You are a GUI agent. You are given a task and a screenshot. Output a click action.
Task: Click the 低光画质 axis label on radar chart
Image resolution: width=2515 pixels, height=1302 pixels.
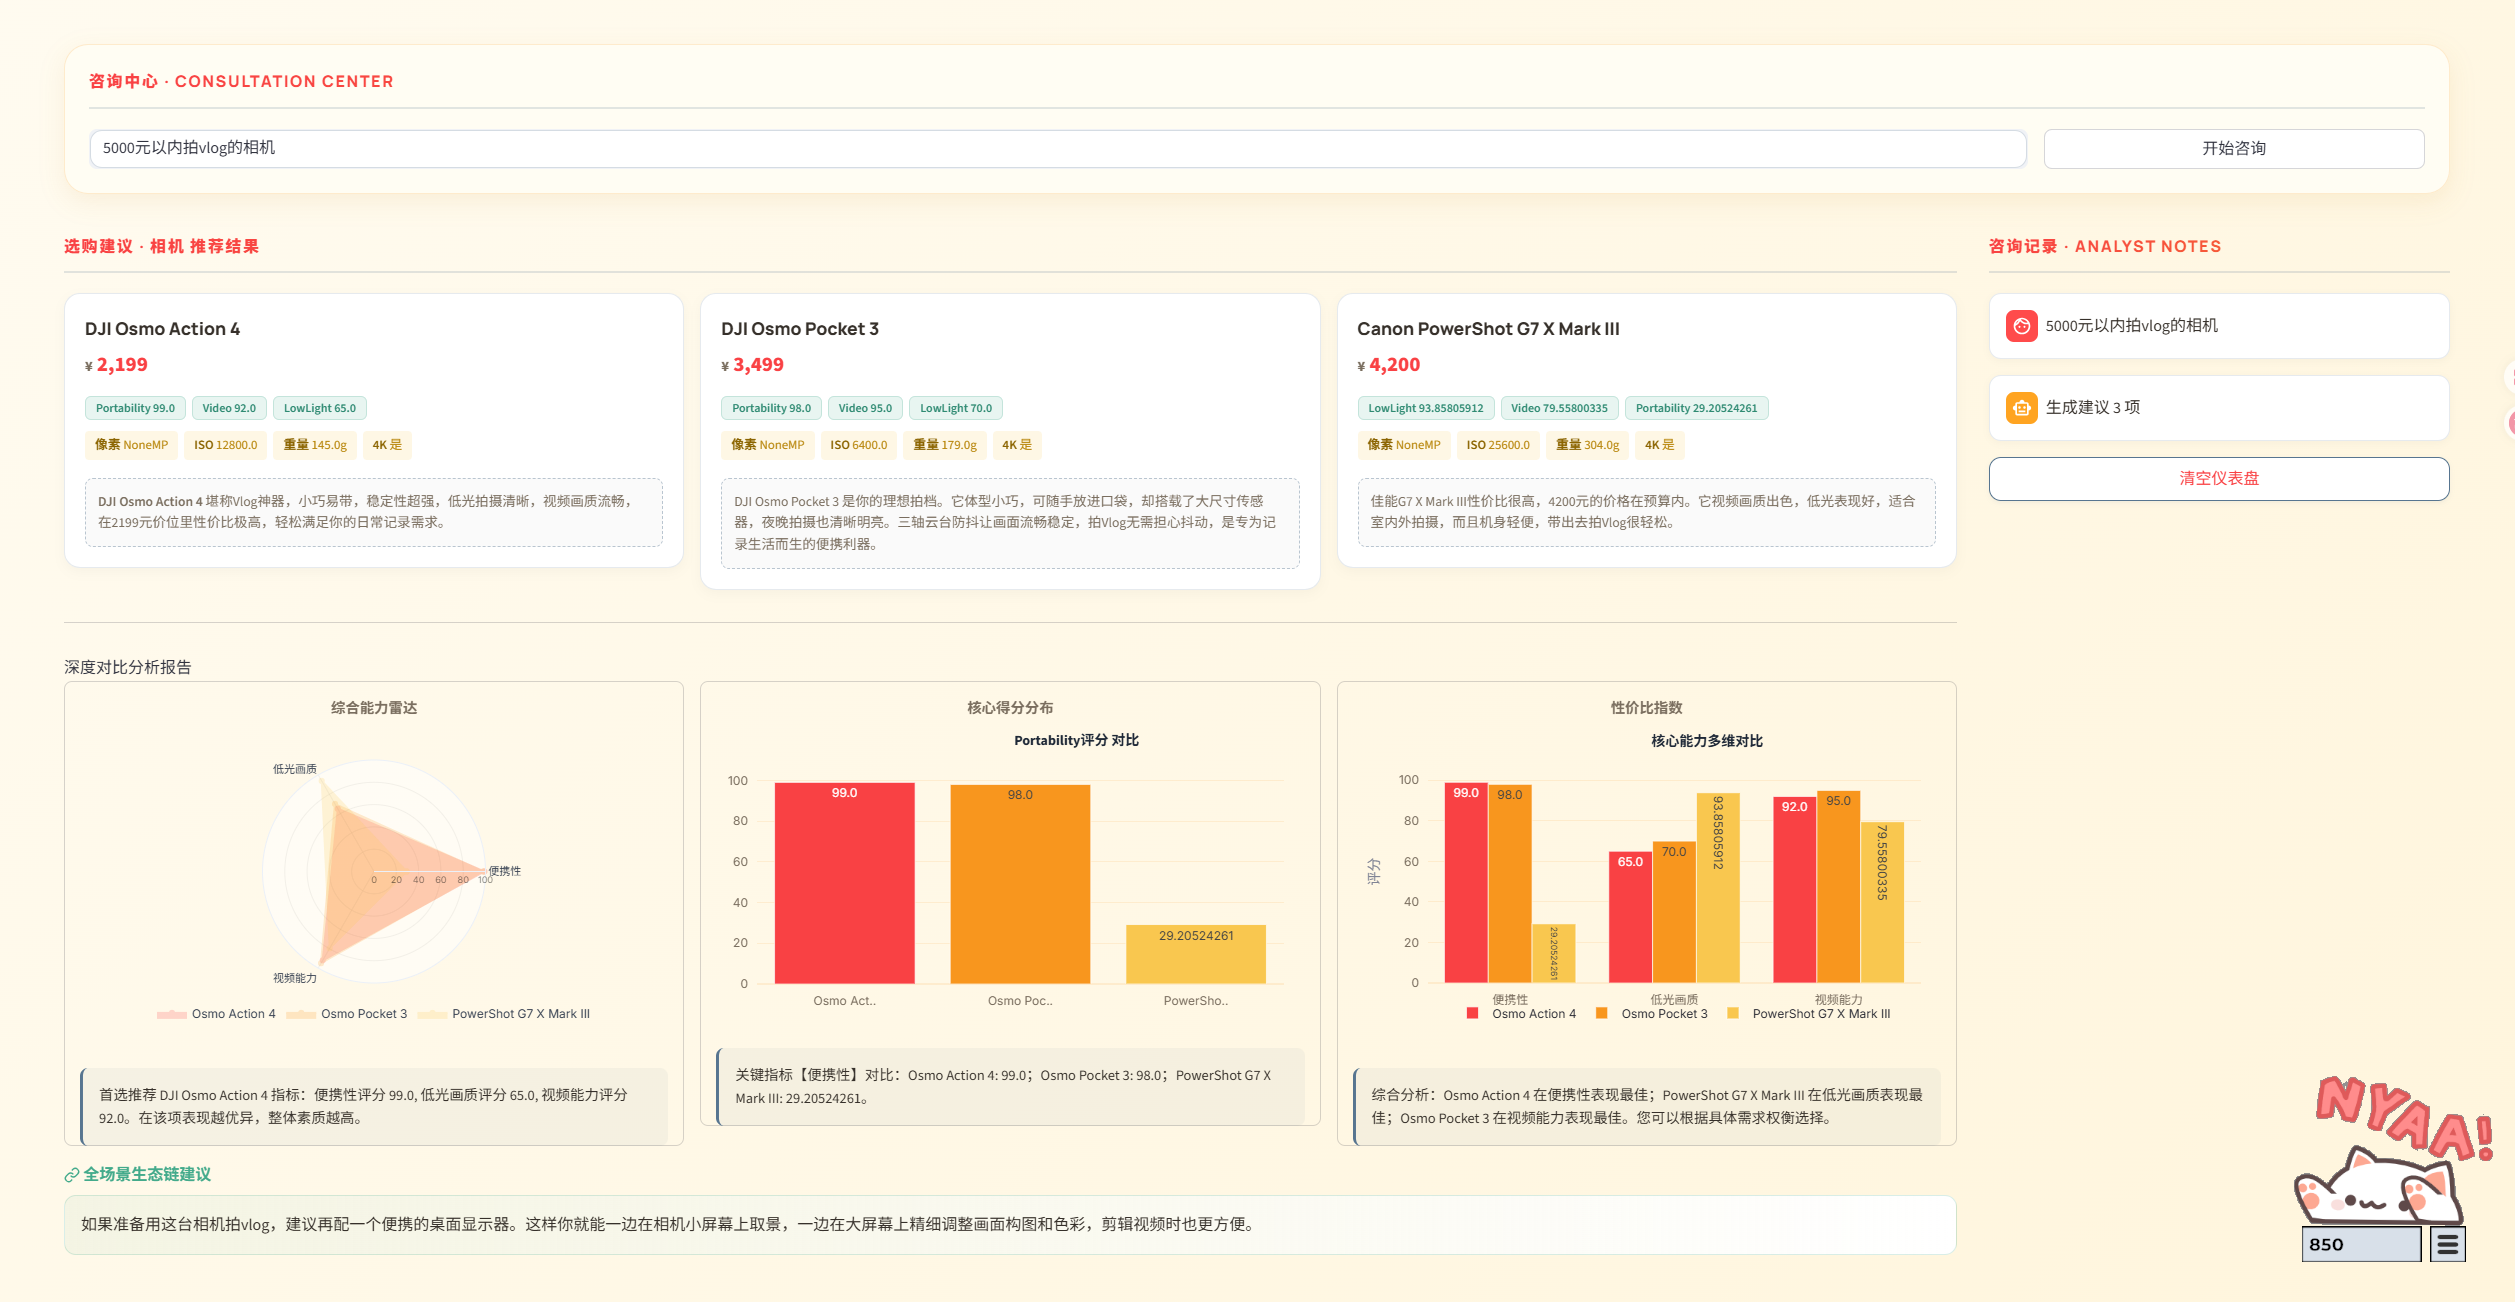pyautogui.click(x=295, y=769)
